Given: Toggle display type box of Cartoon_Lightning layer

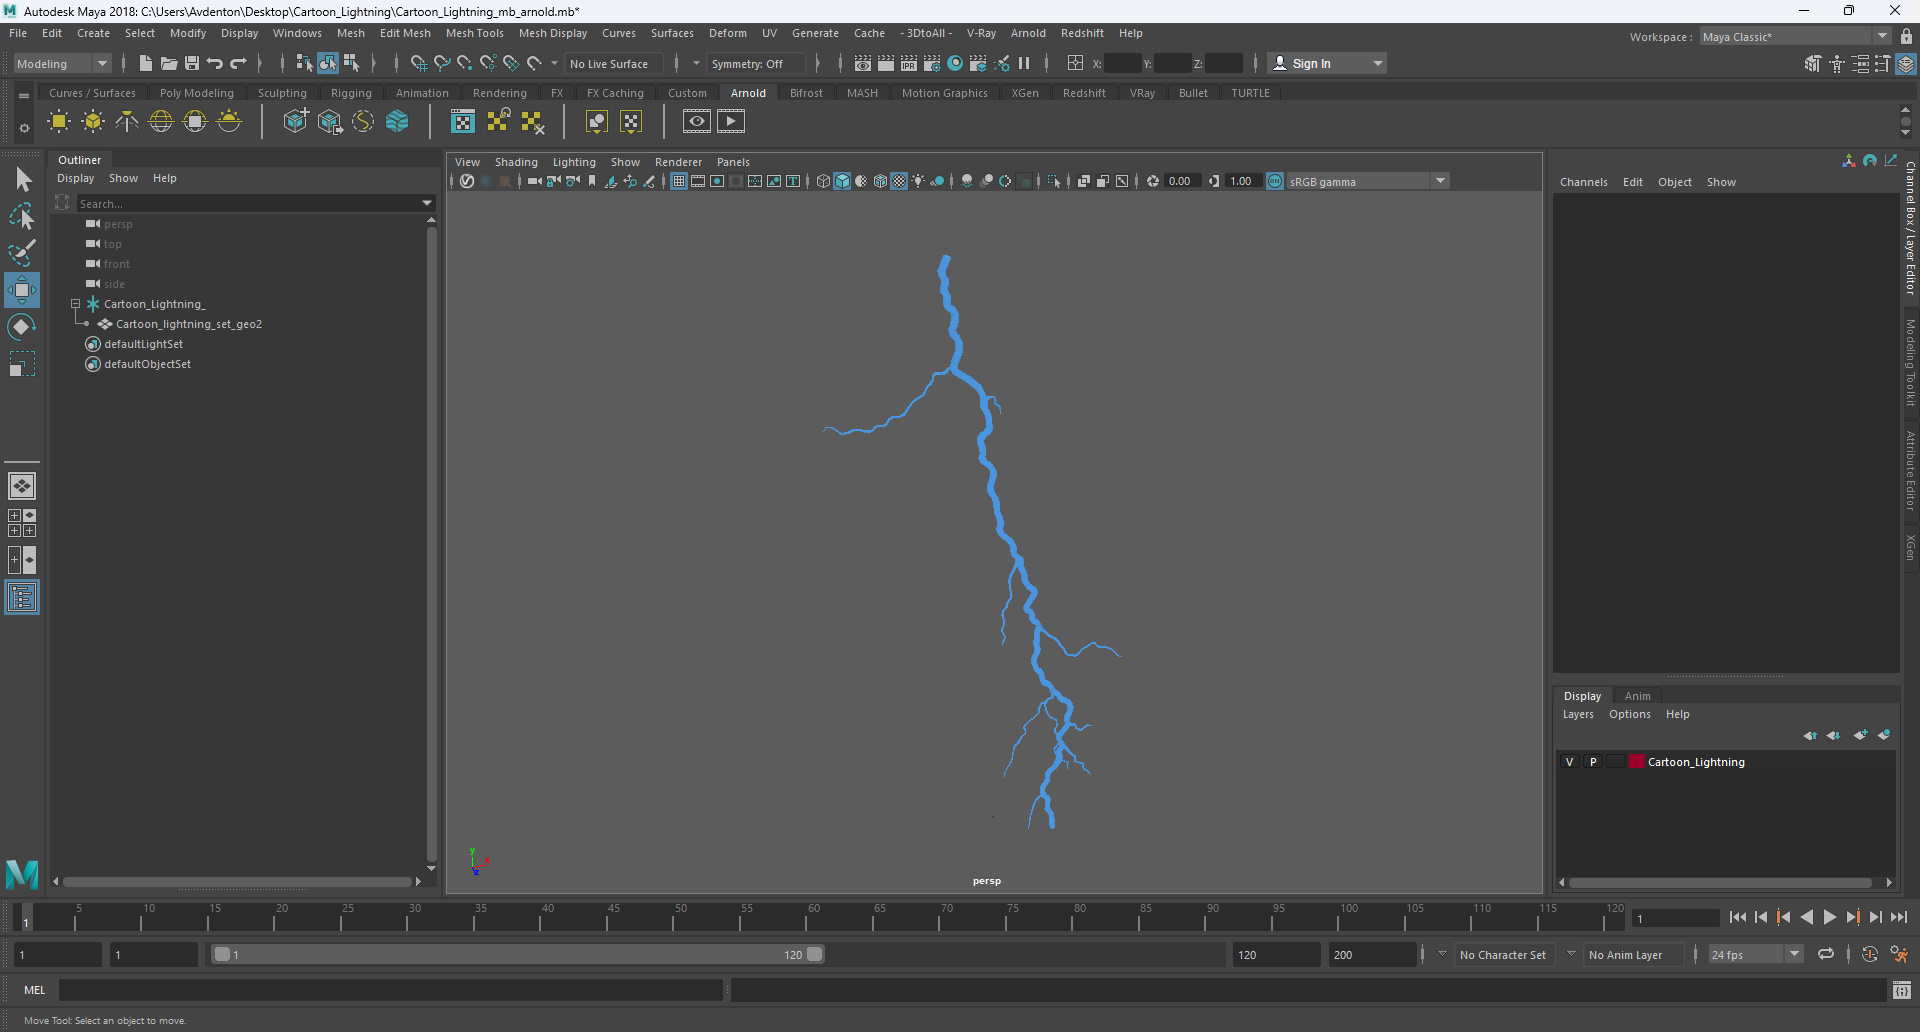Looking at the screenshot, I should tap(1616, 762).
